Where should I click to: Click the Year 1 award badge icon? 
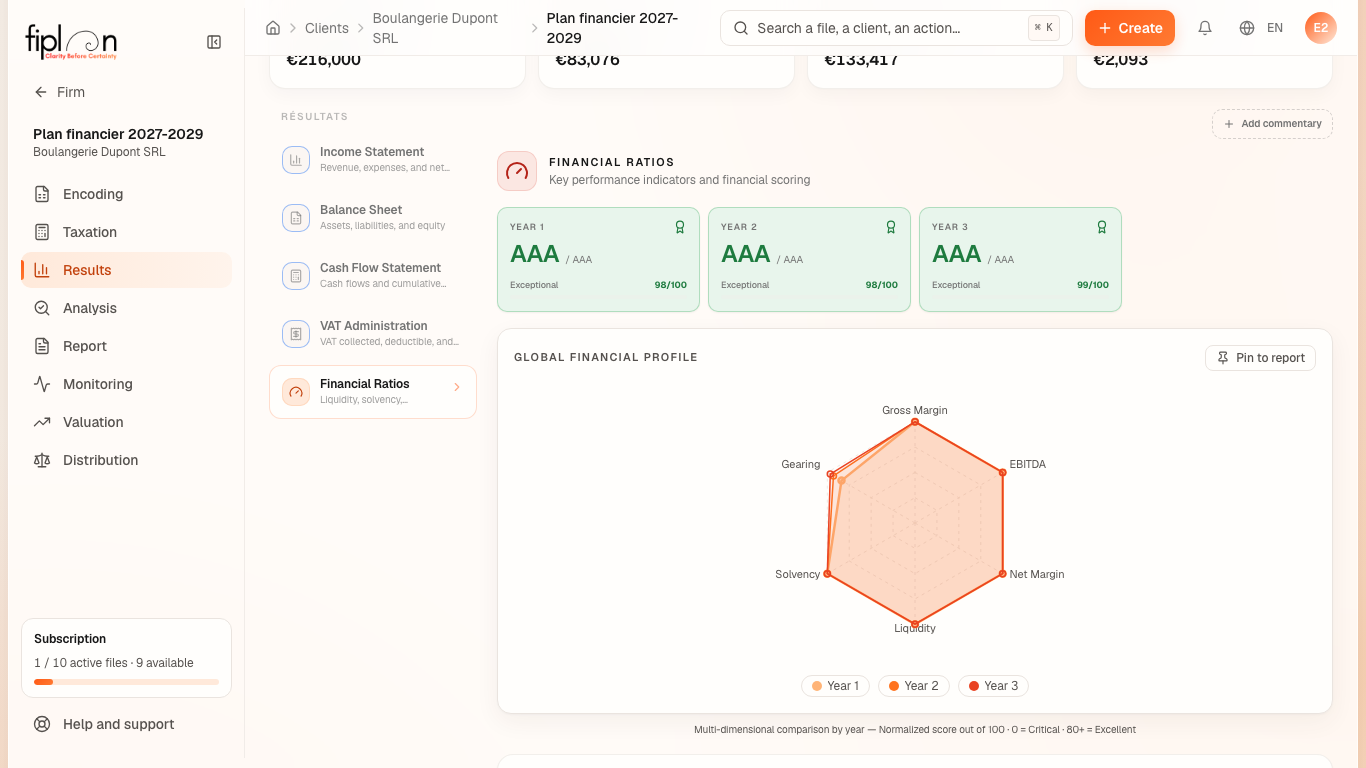pos(680,227)
